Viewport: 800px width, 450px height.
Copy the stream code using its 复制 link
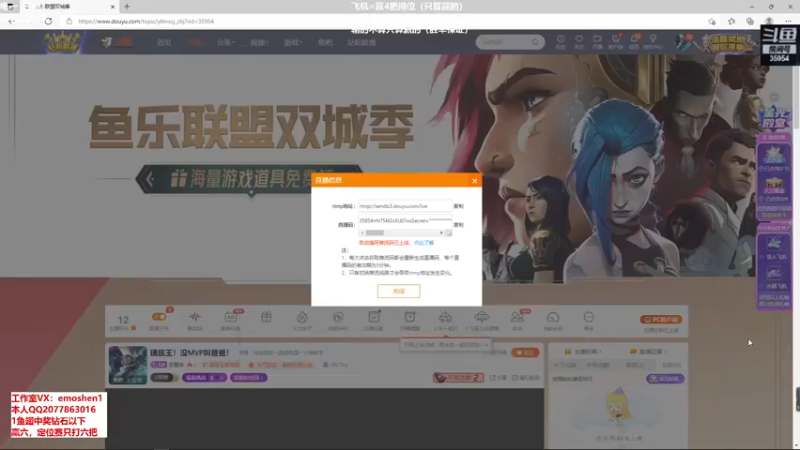[459, 225]
